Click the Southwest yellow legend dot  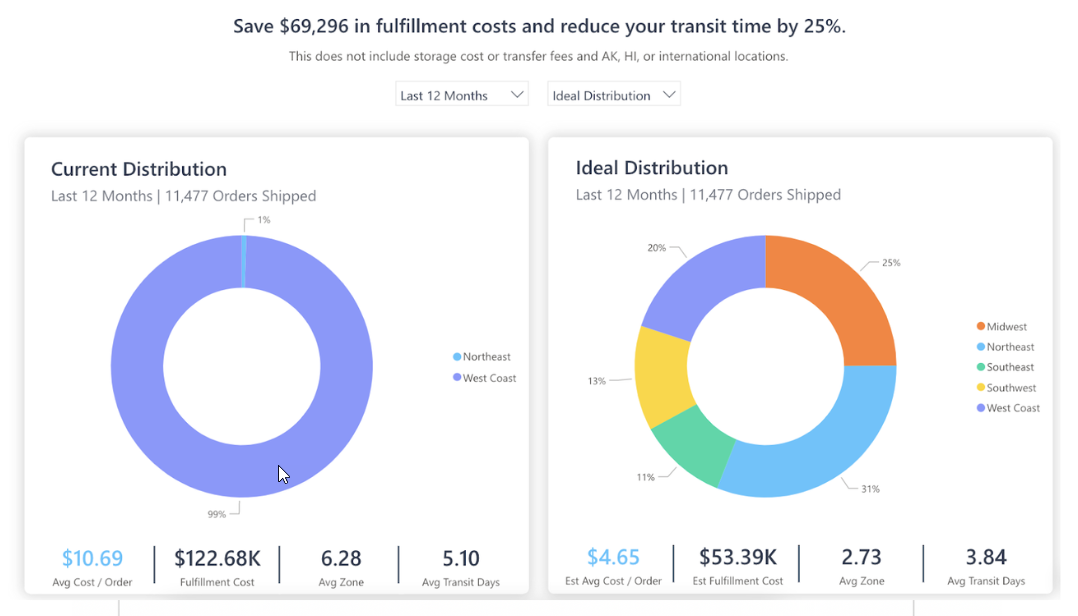(x=981, y=388)
